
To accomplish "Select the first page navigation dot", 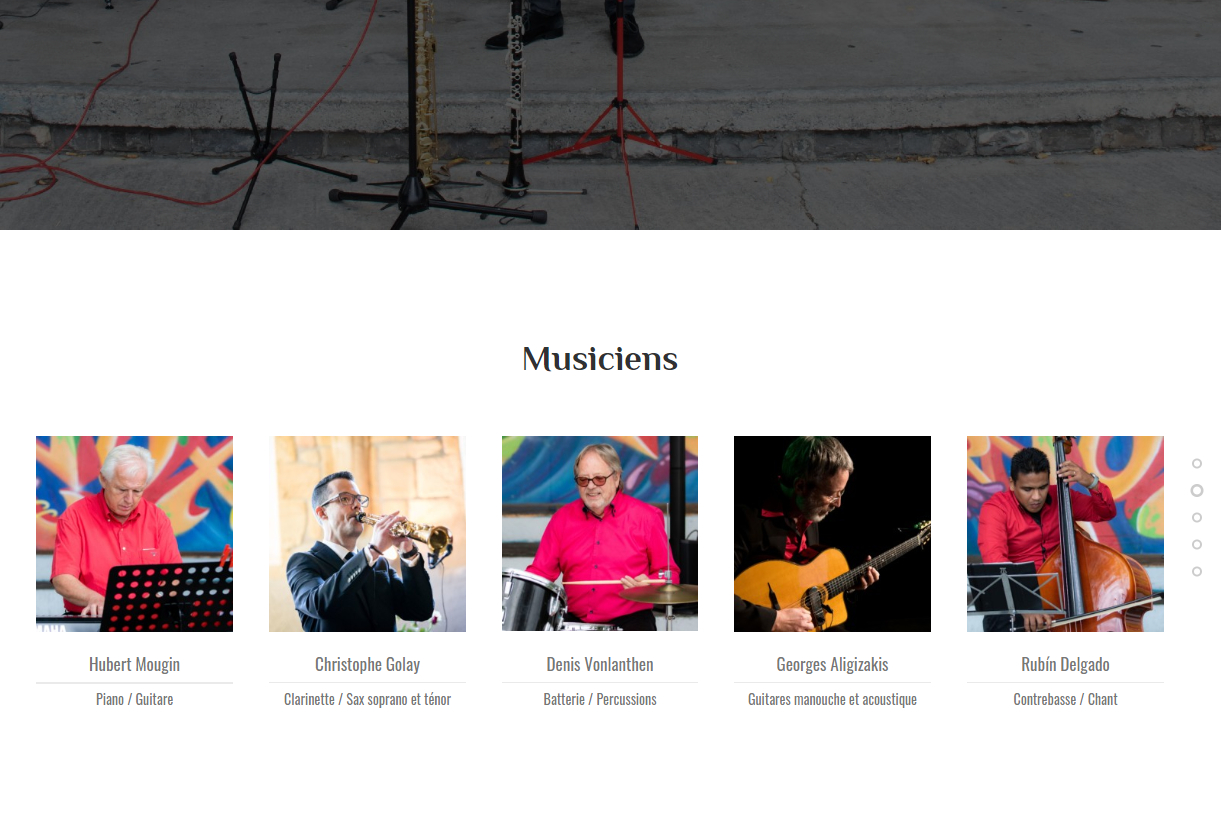I will 1197,463.
